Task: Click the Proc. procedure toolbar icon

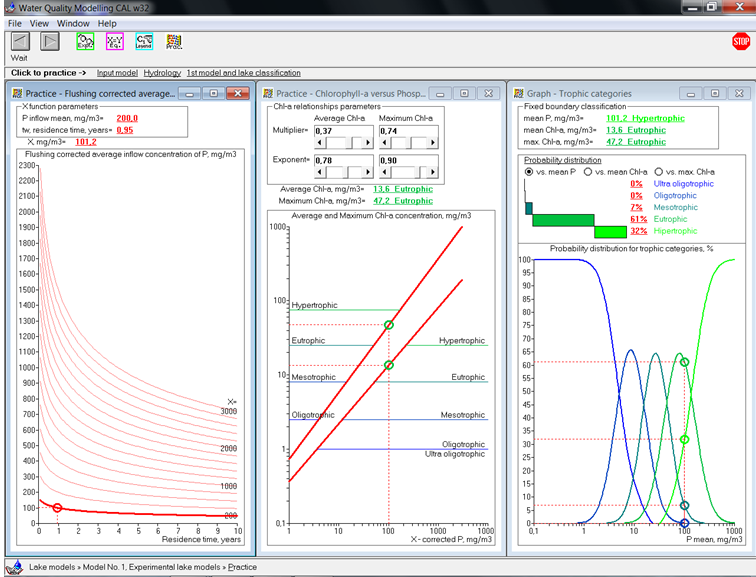Action: [x=174, y=41]
